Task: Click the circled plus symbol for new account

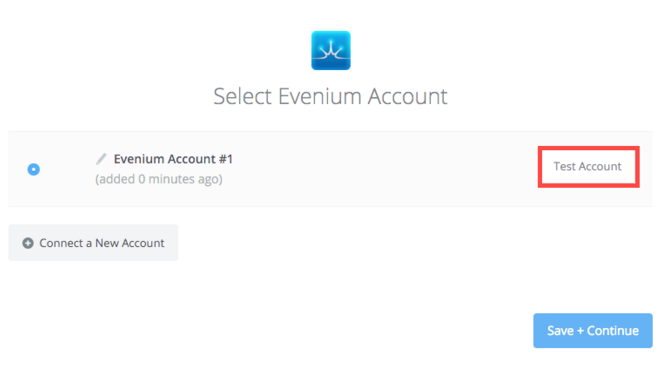Action: [x=28, y=243]
